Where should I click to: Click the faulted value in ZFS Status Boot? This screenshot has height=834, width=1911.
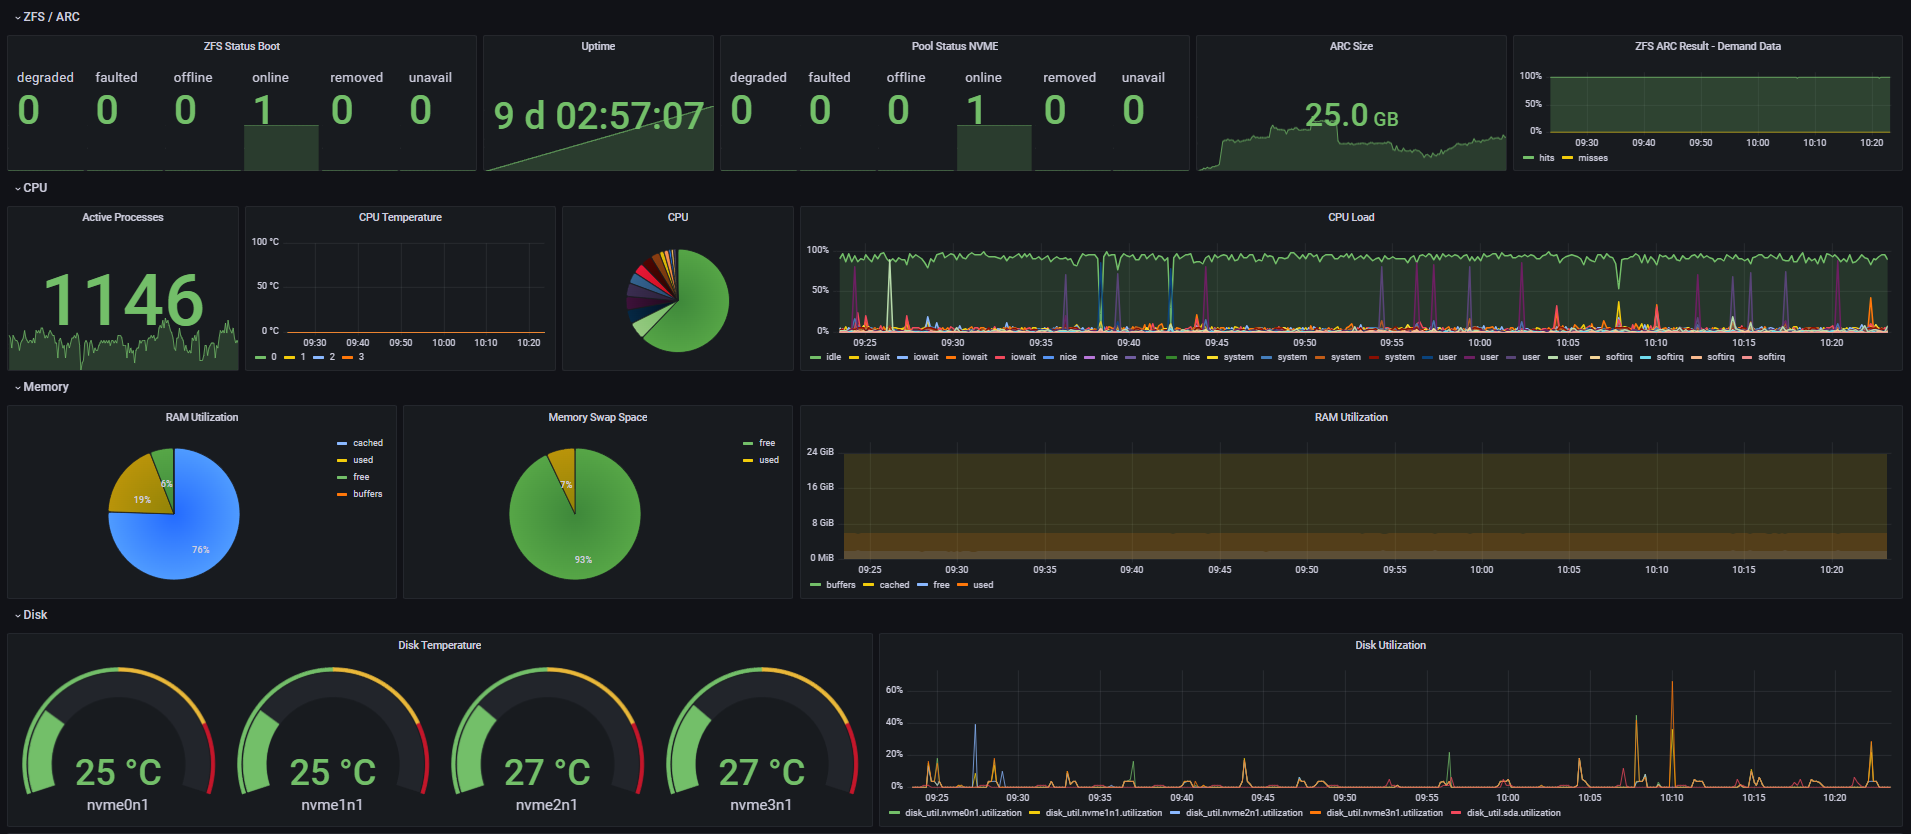pyautogui.click(x=107, y=110)
